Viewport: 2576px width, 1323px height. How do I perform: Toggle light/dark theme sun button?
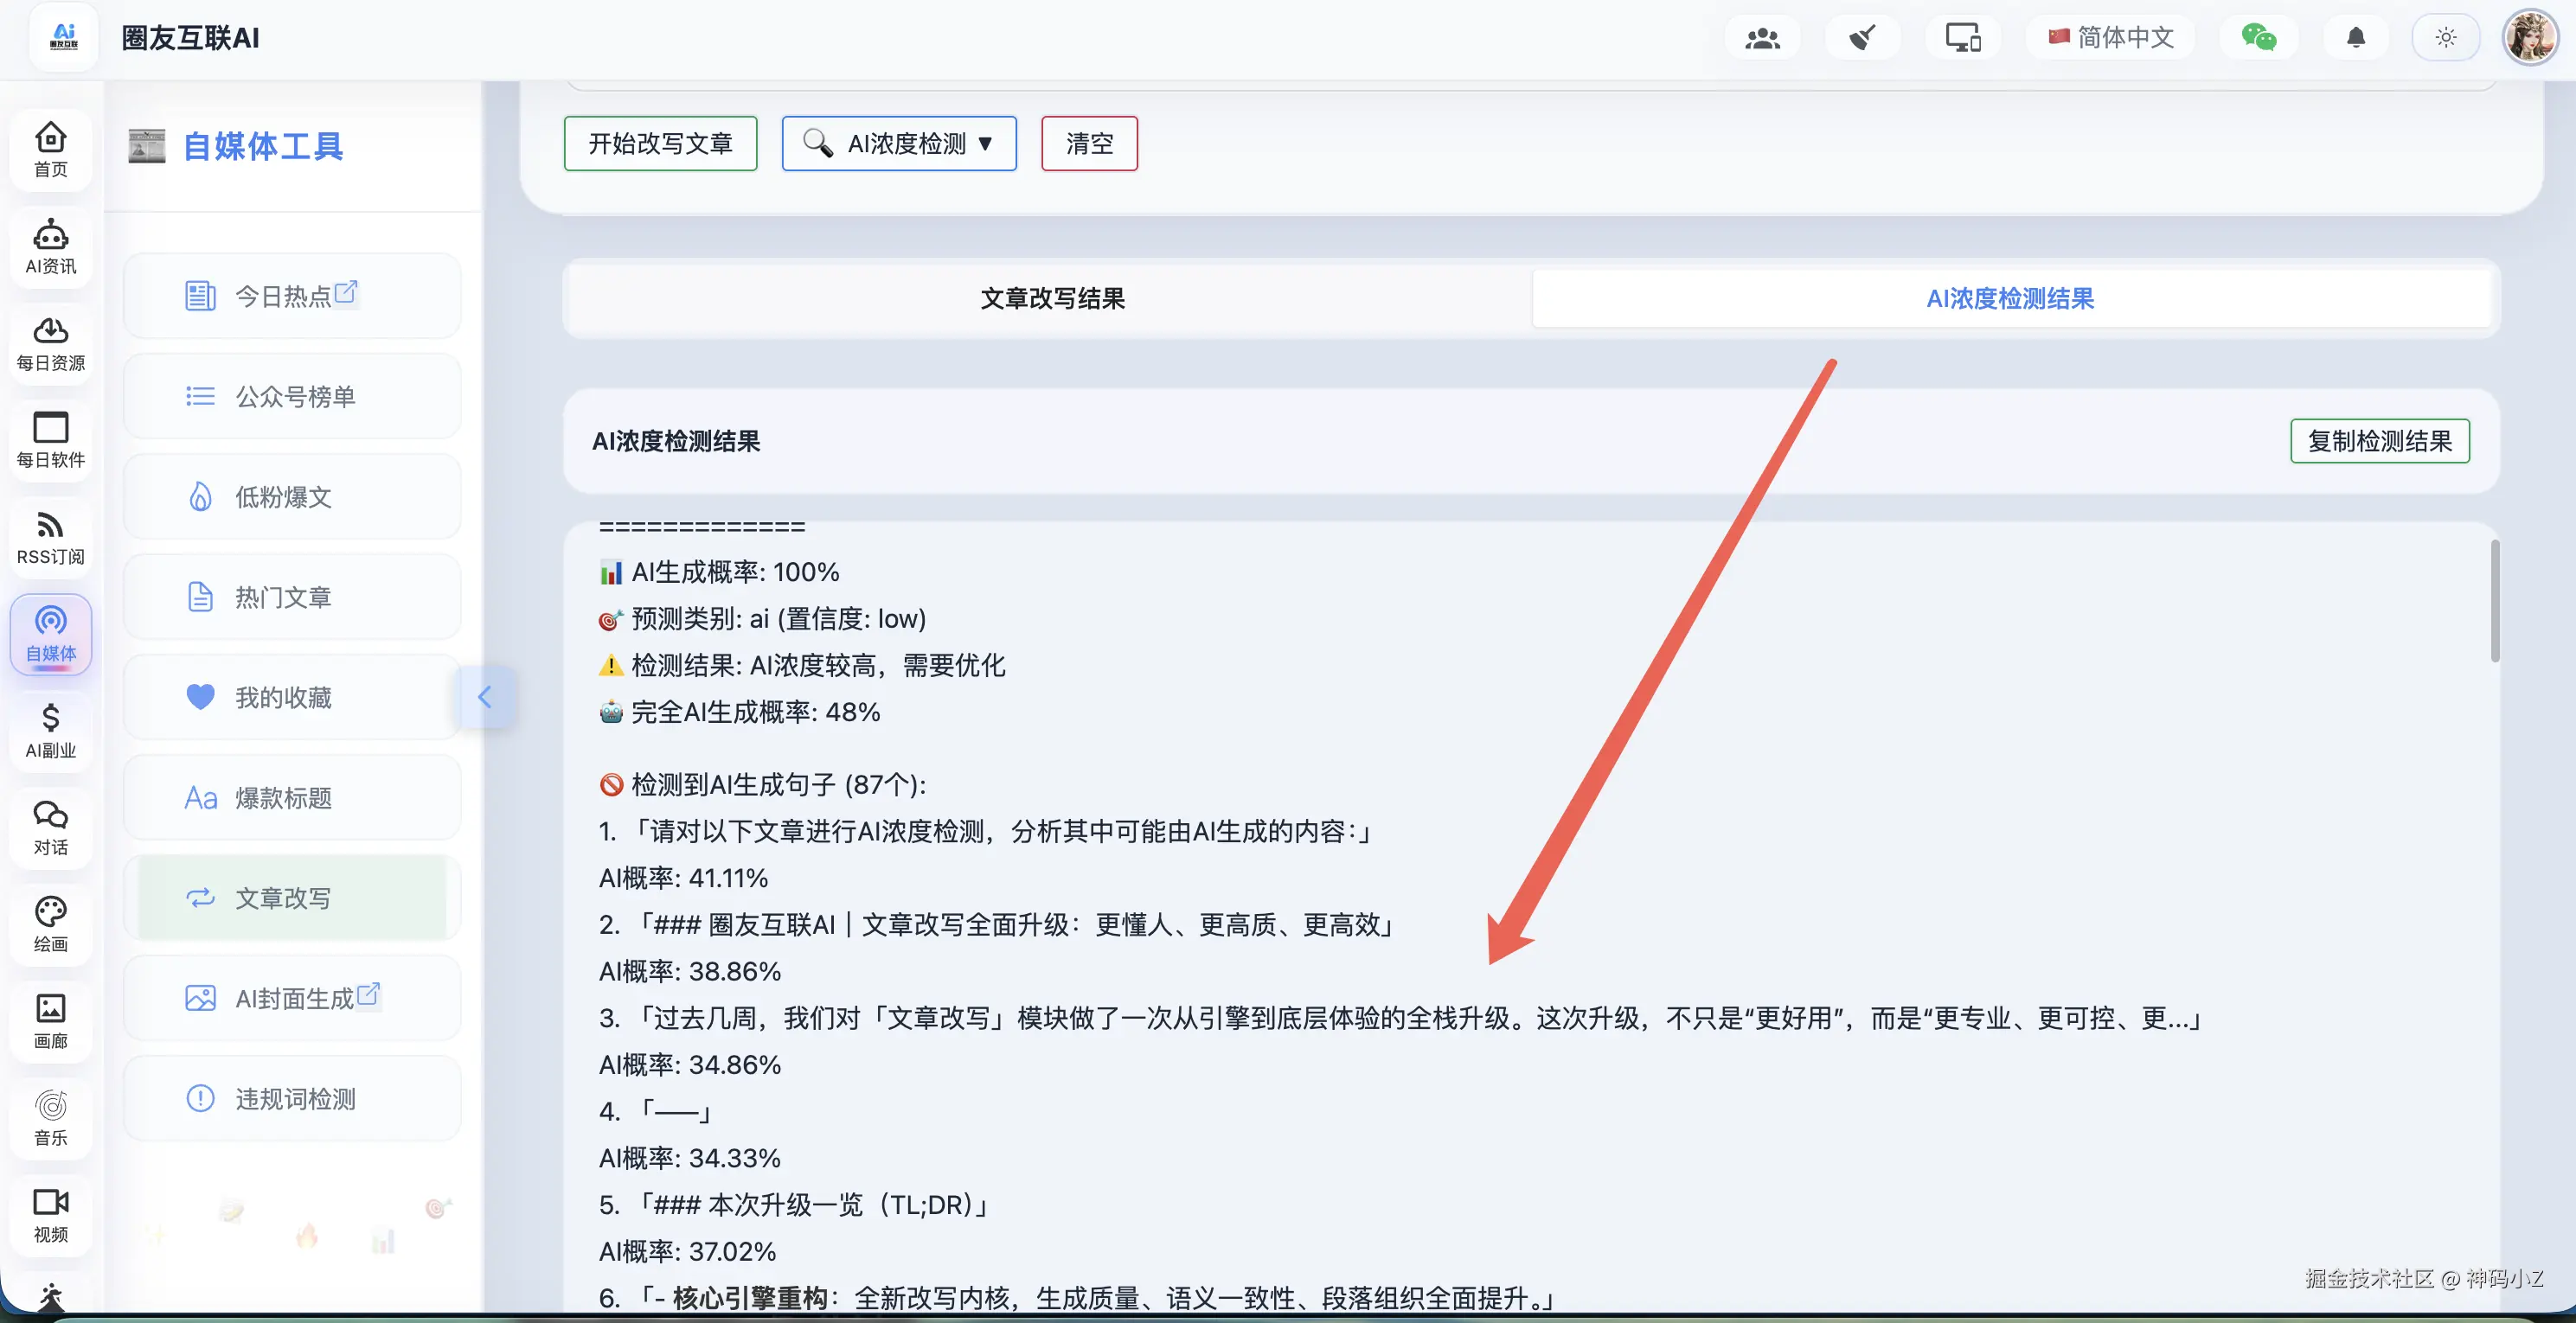point(2445,38)
